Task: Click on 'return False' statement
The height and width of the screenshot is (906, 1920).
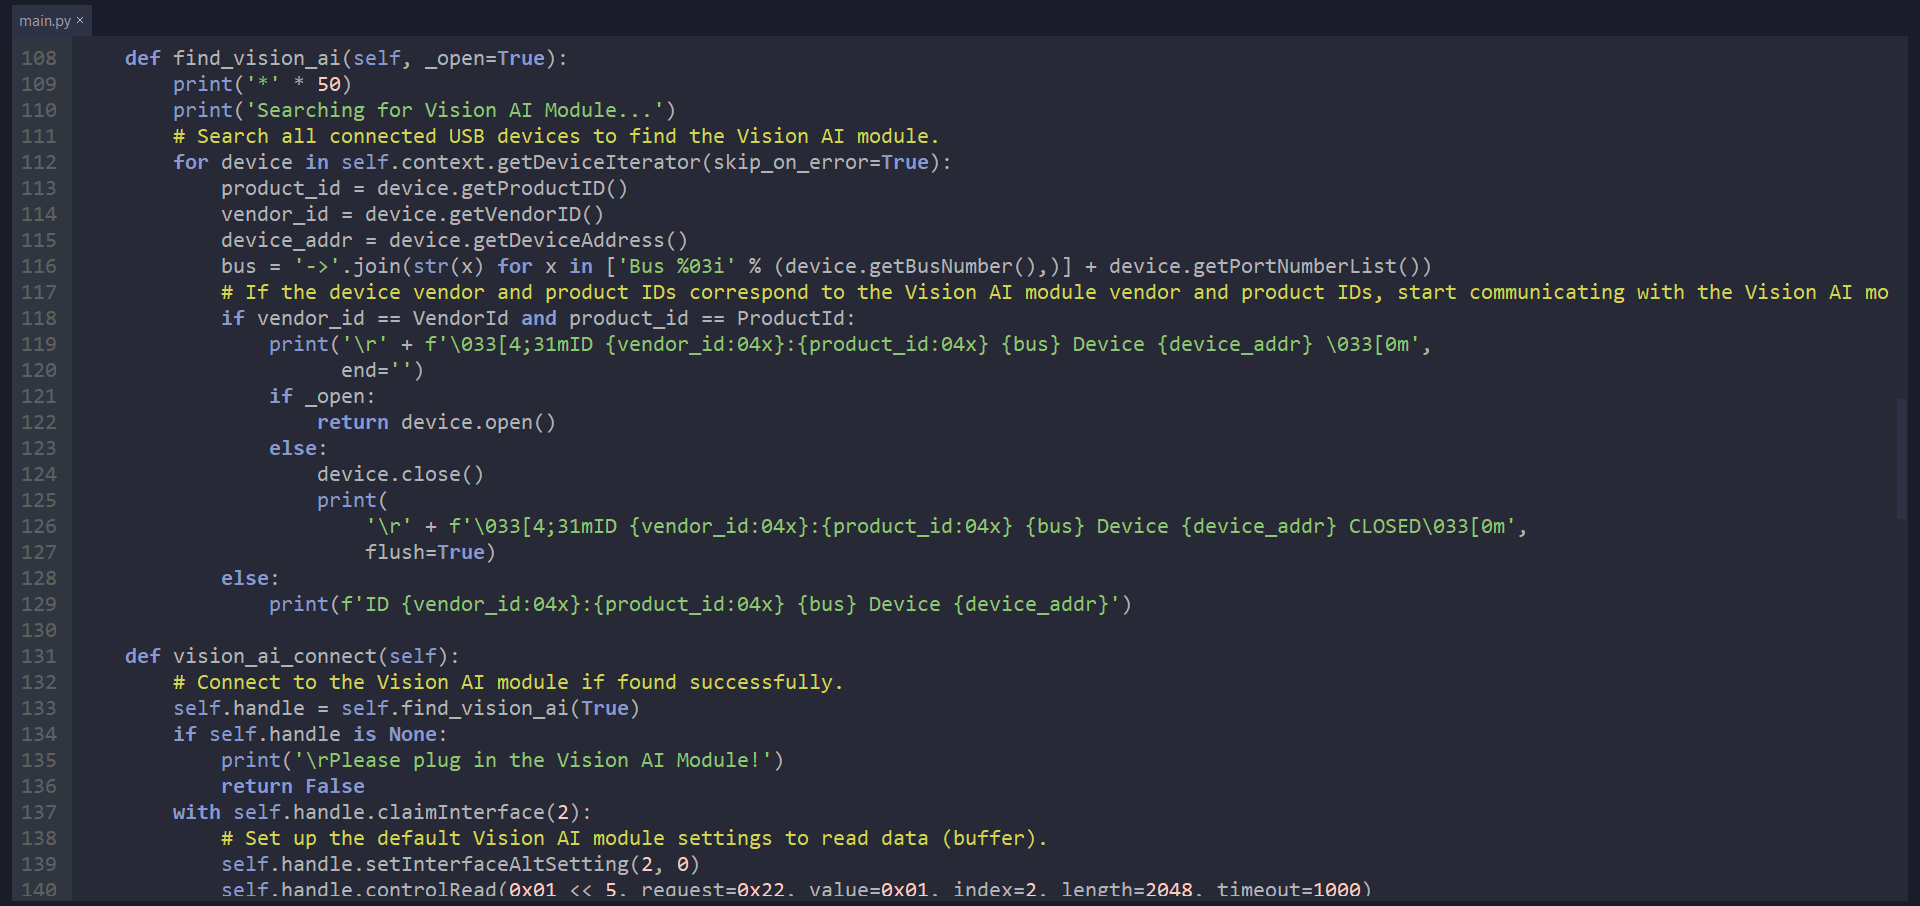Action: 292,786
